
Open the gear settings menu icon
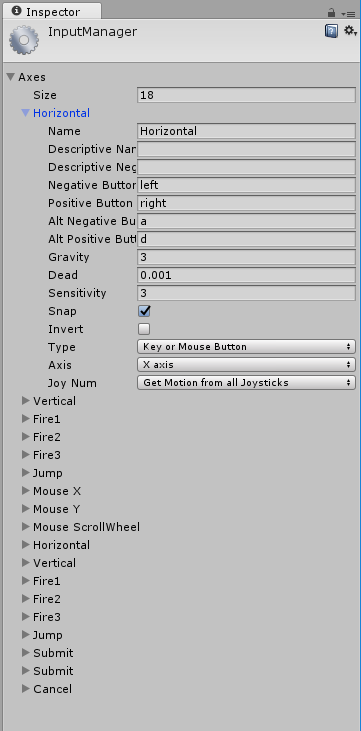pyautogui.click(x=350, y=31)
